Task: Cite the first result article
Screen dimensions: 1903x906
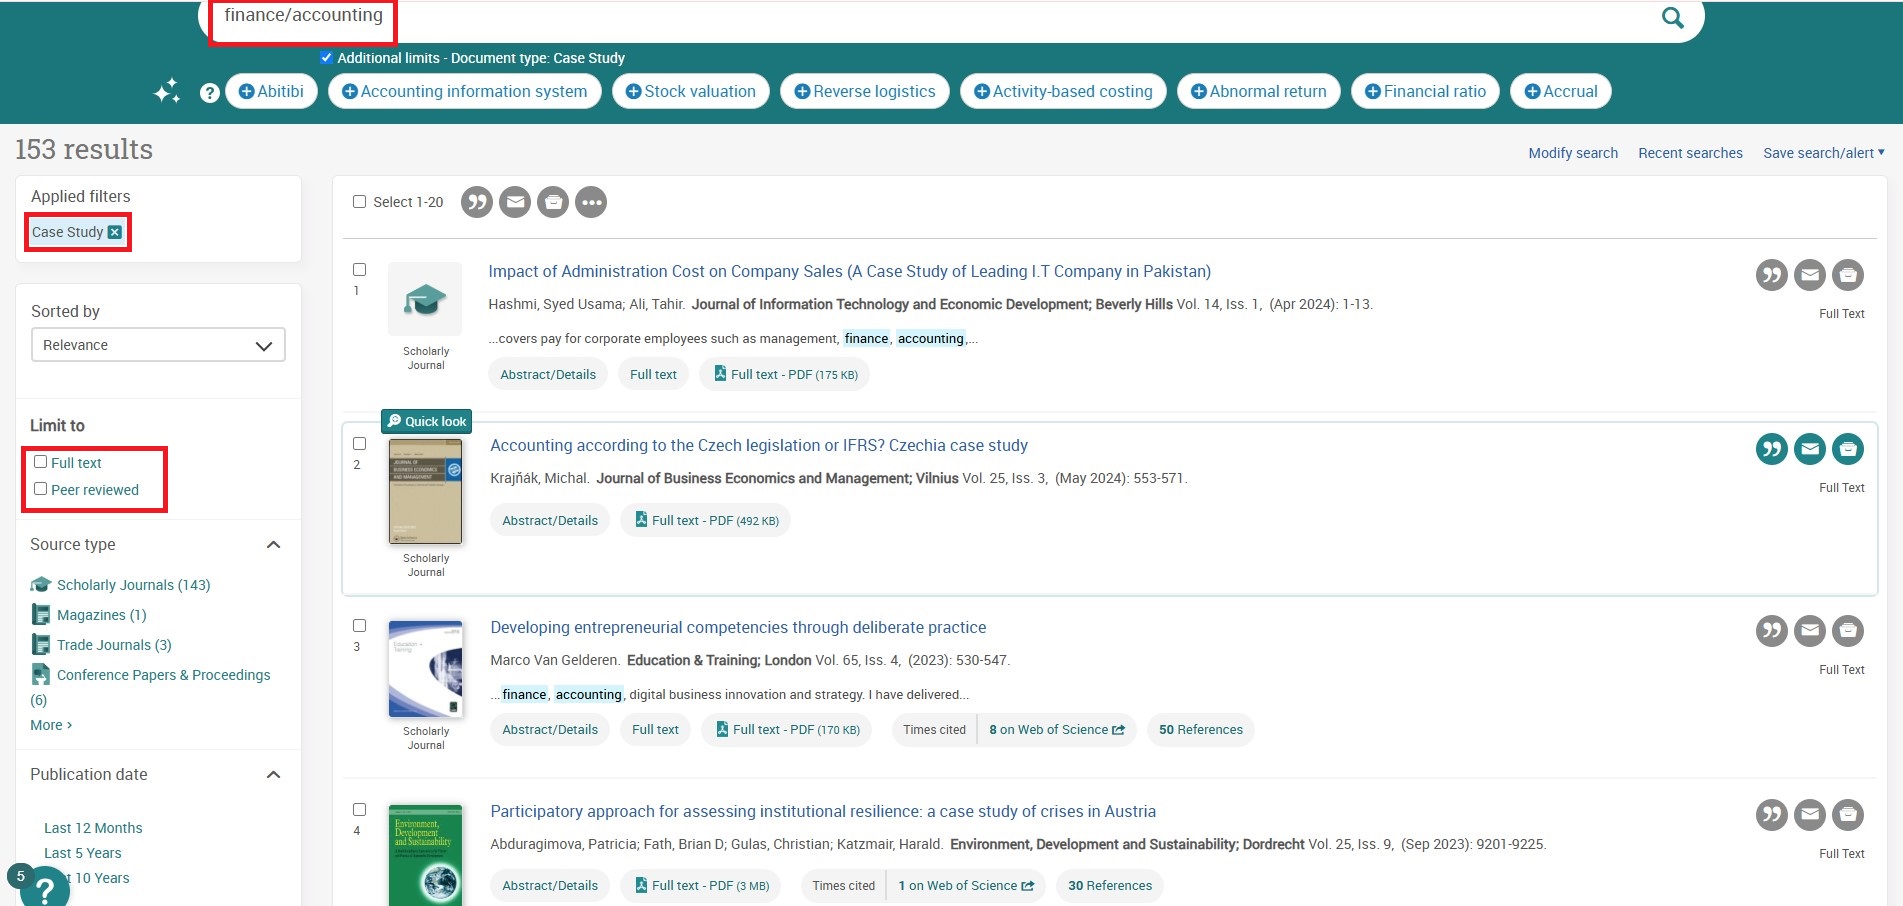Action: [1771, 275]
